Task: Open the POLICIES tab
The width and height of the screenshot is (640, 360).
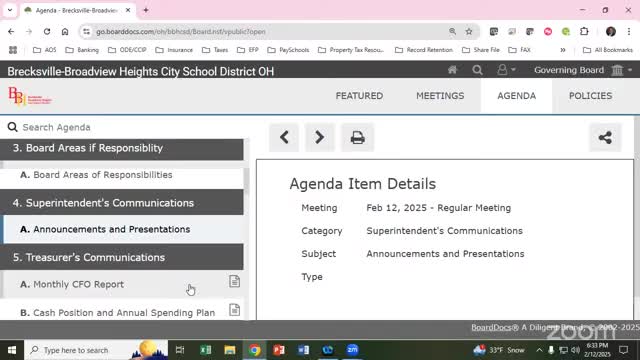Action: [590, 96]
